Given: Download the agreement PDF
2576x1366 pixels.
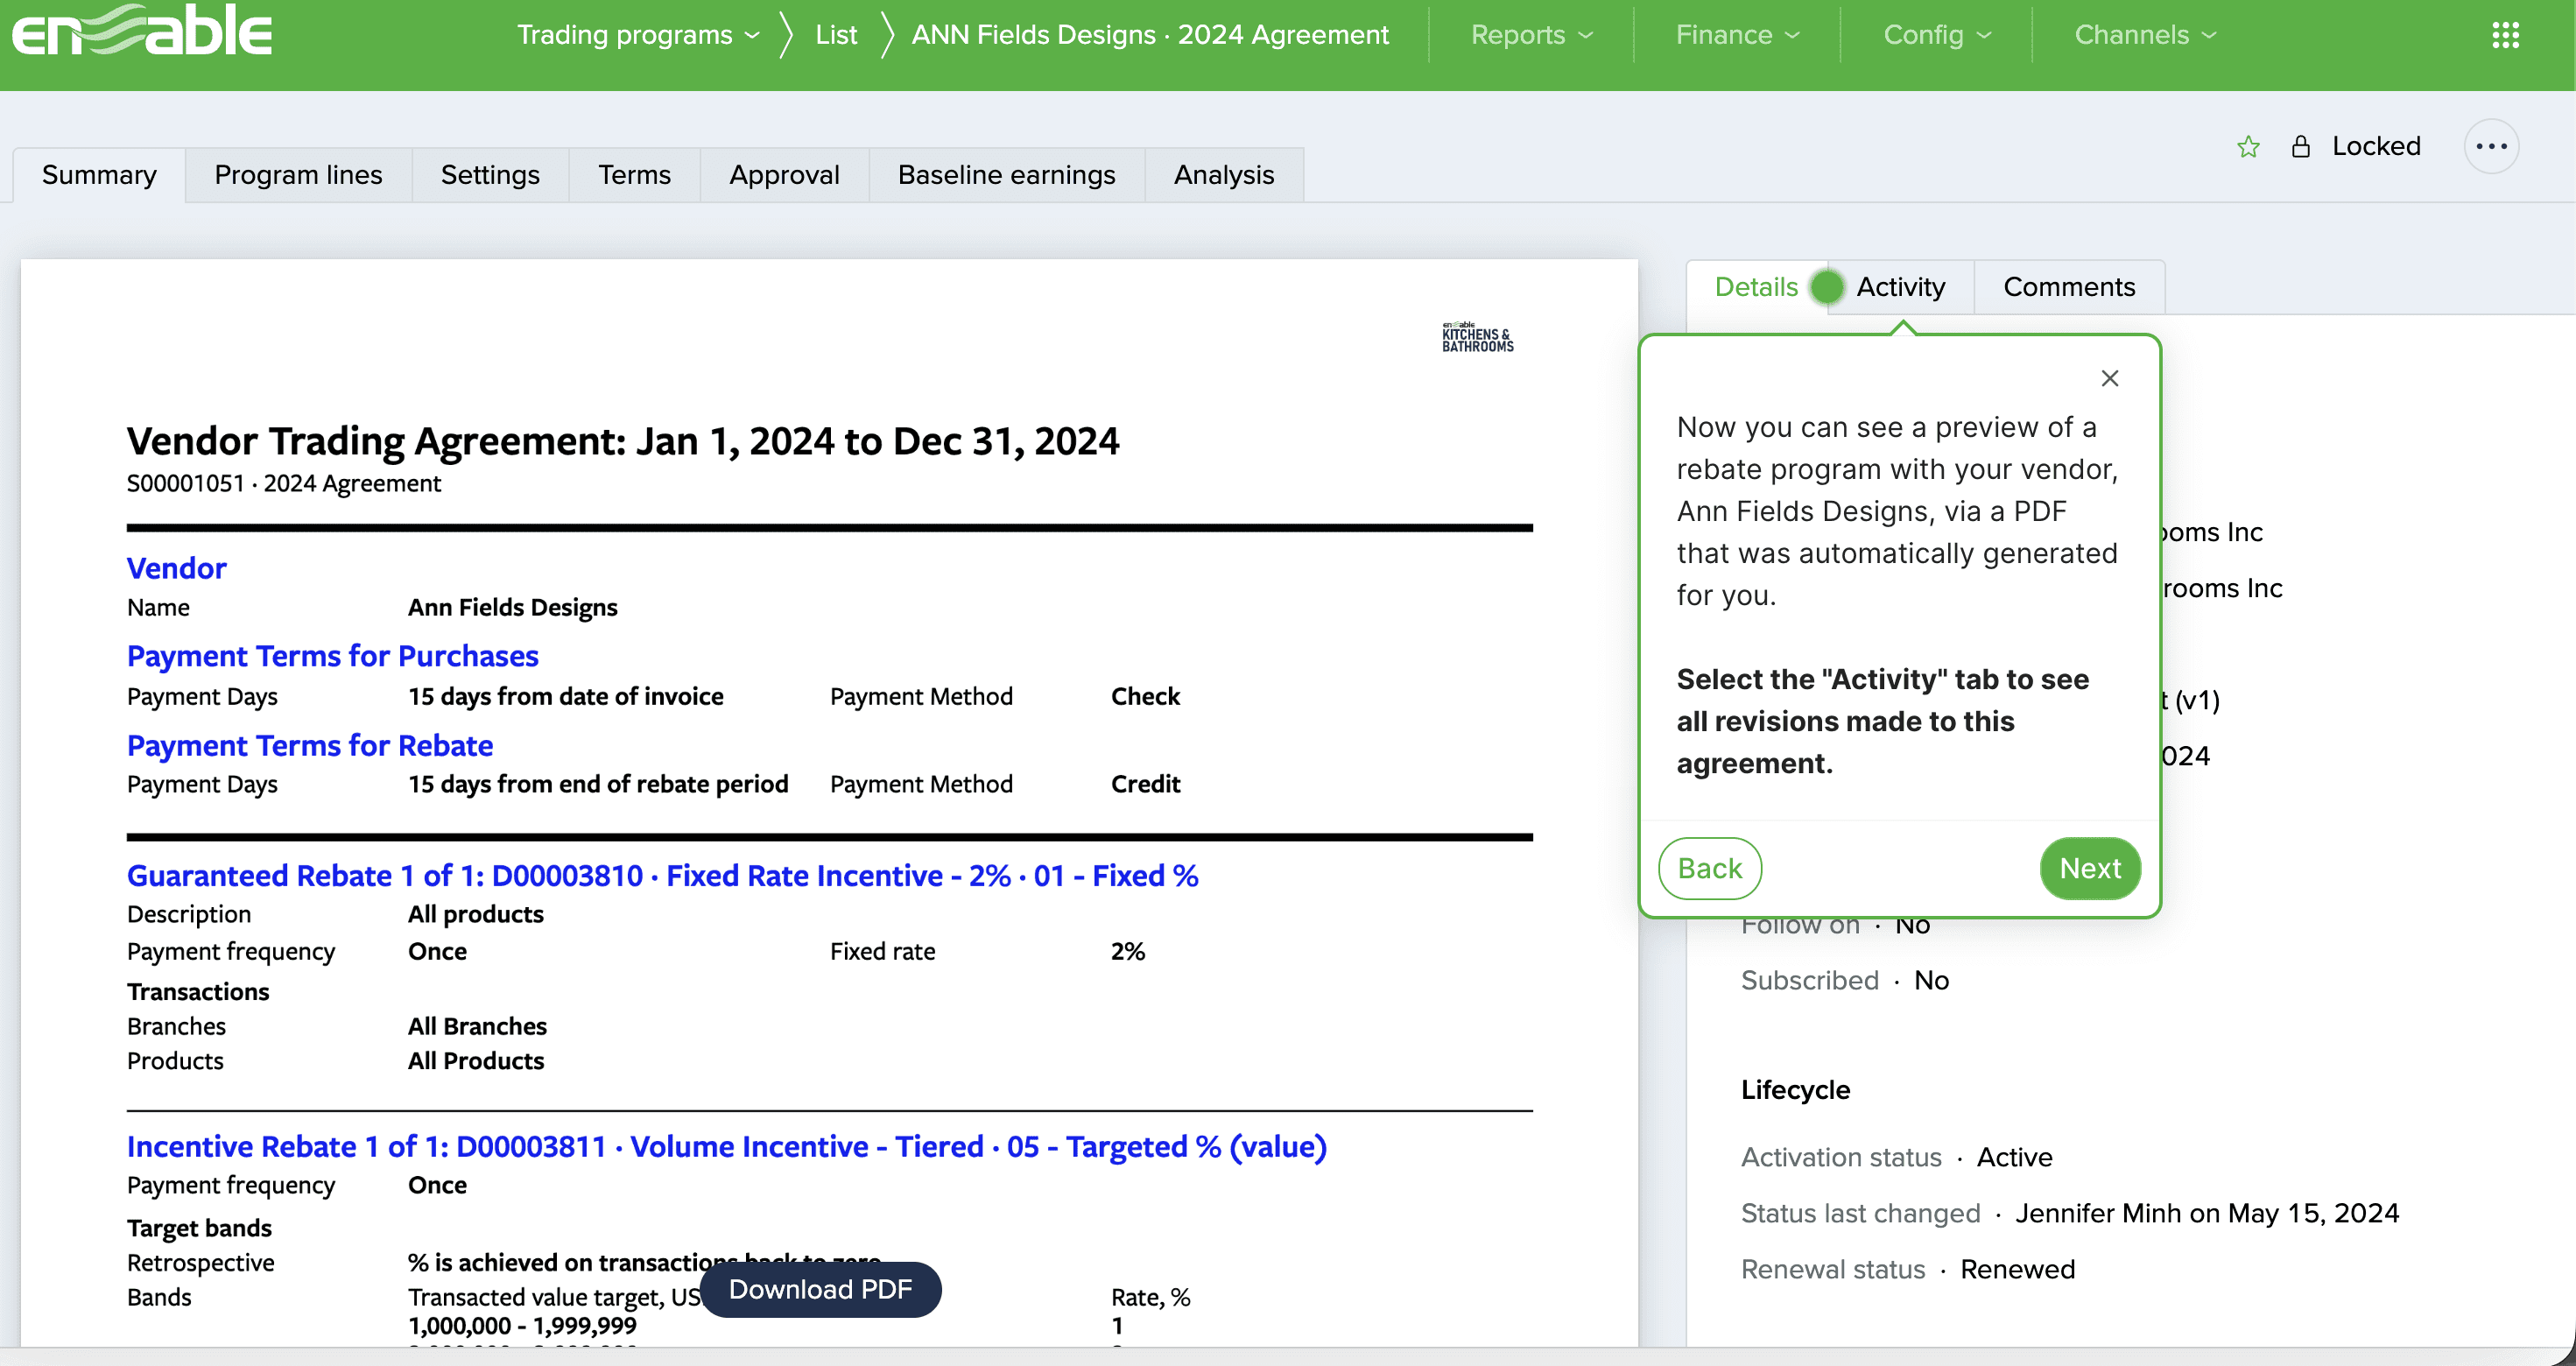Looking at the screenshot, I should click(x=820, y=1289).
